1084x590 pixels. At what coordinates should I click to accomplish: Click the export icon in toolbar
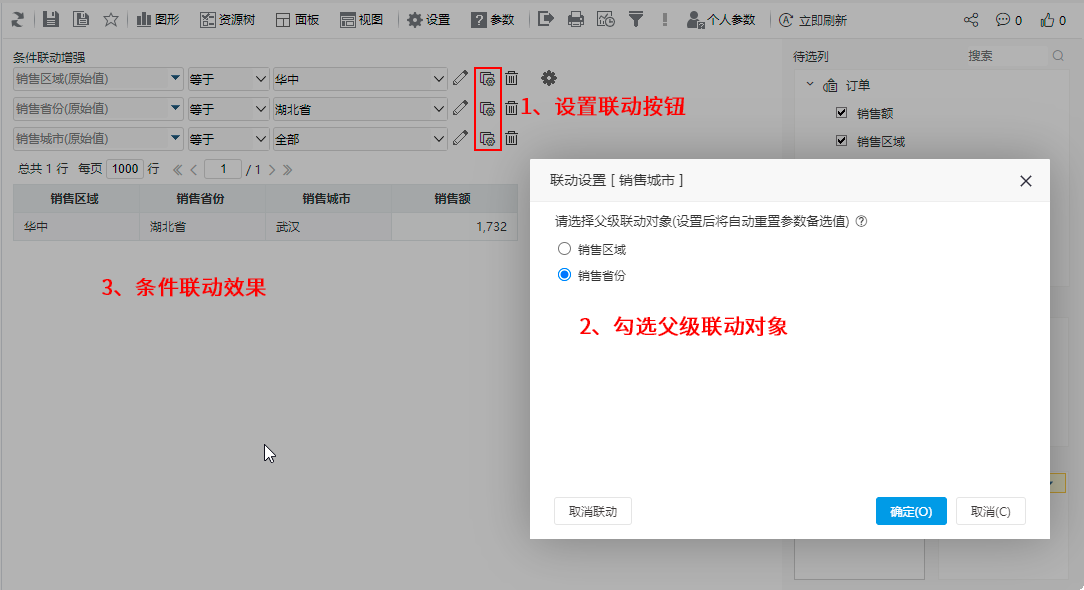(545, 19)
